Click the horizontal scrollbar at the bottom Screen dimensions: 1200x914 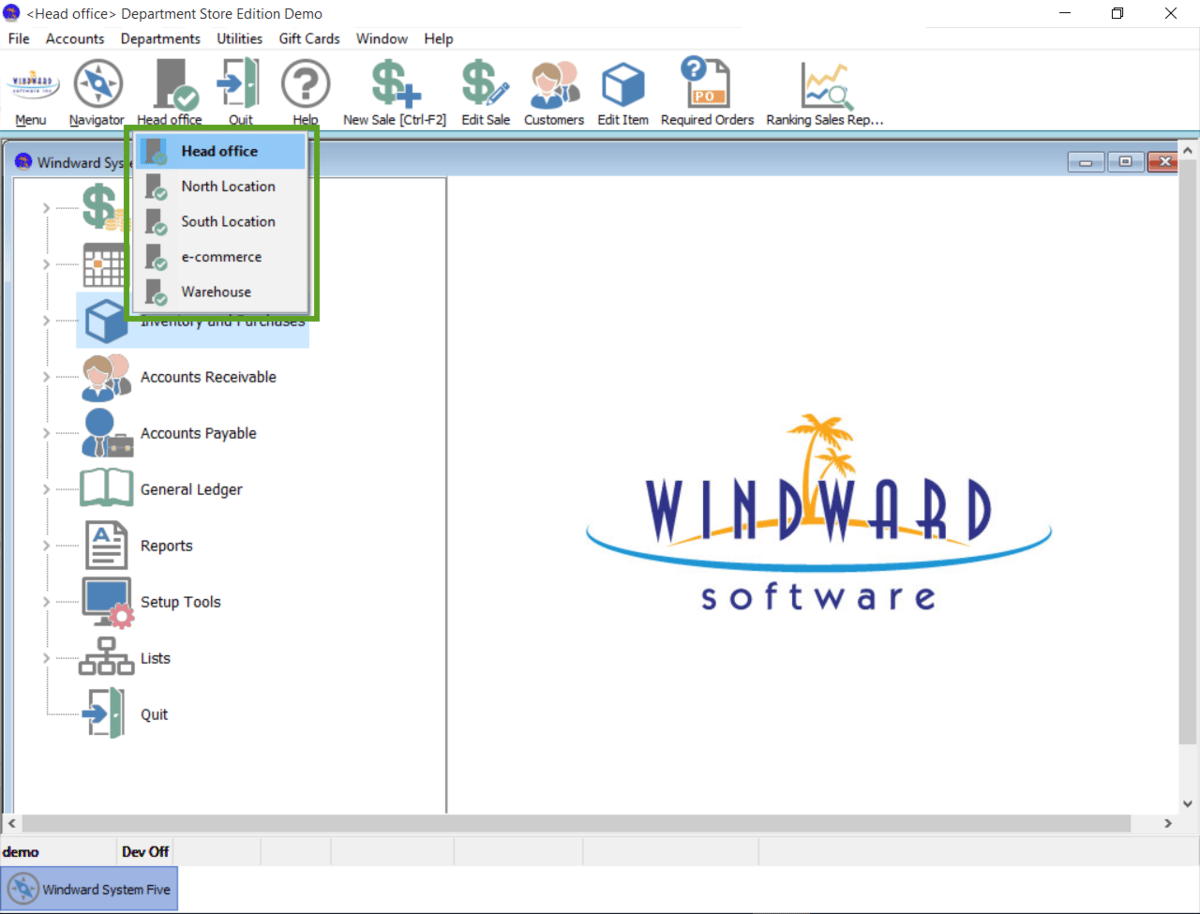click(x=575, y=824)
